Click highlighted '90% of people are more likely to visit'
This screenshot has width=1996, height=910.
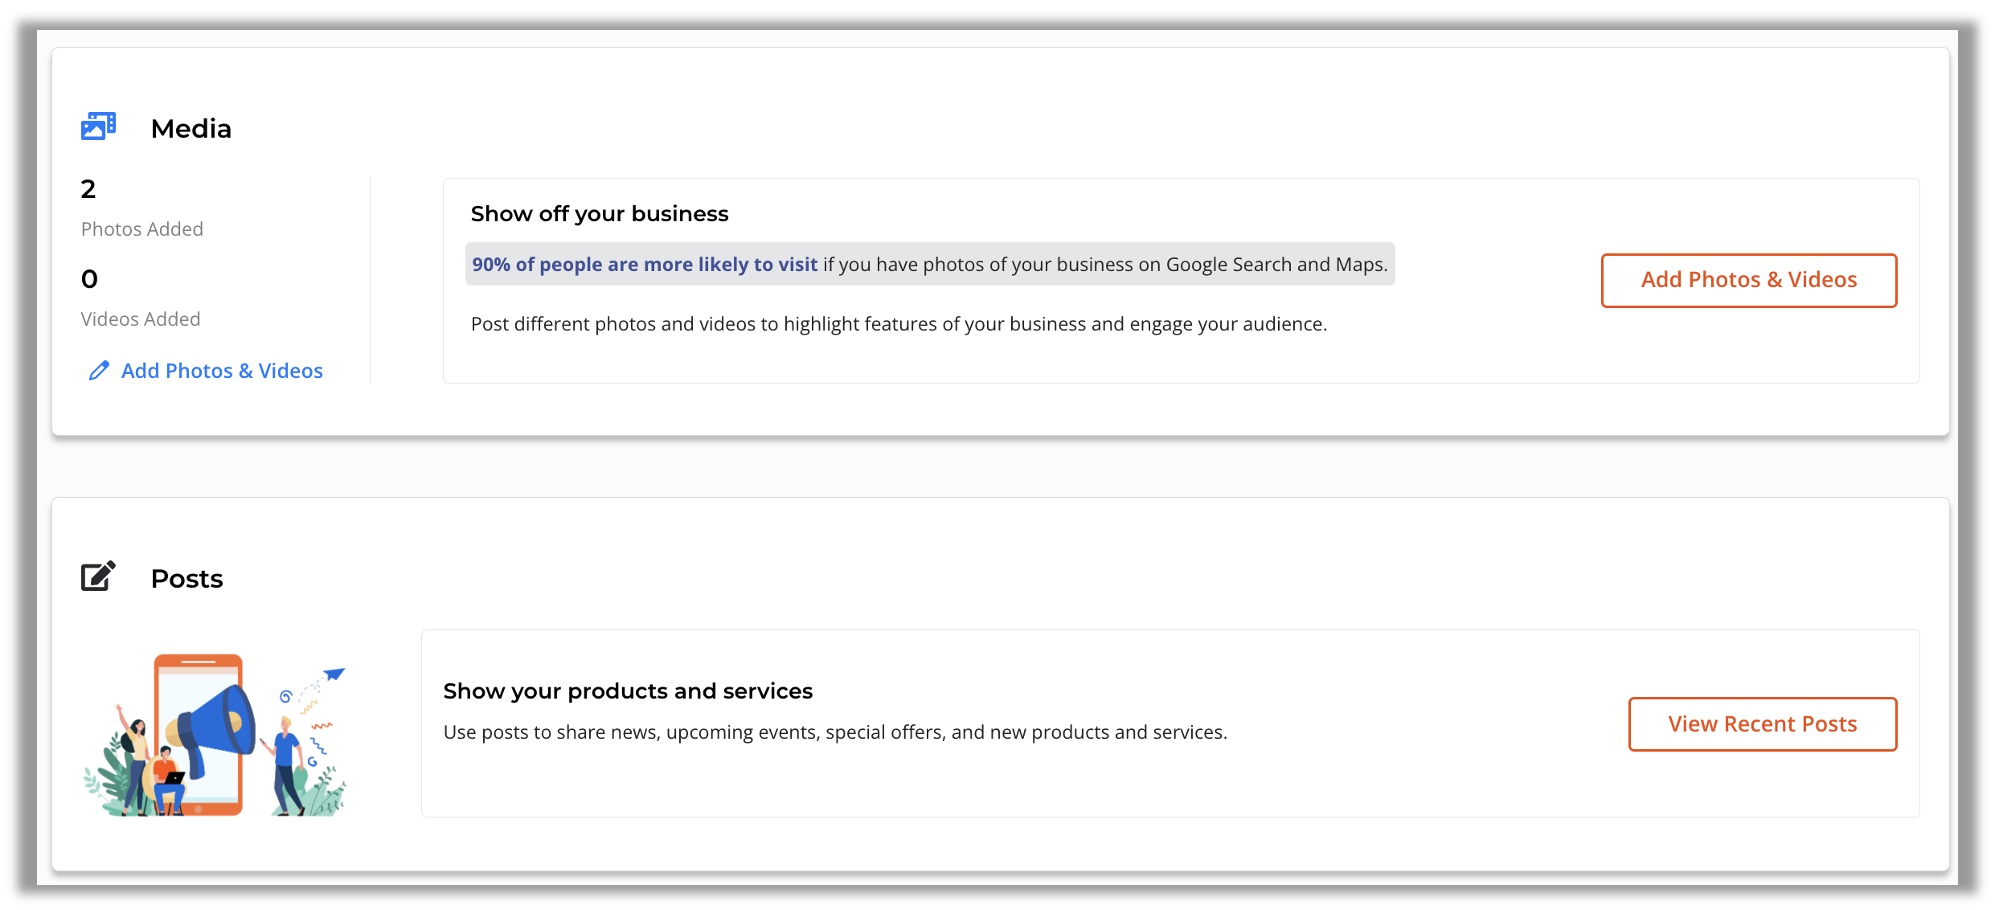tap(645, 264)
